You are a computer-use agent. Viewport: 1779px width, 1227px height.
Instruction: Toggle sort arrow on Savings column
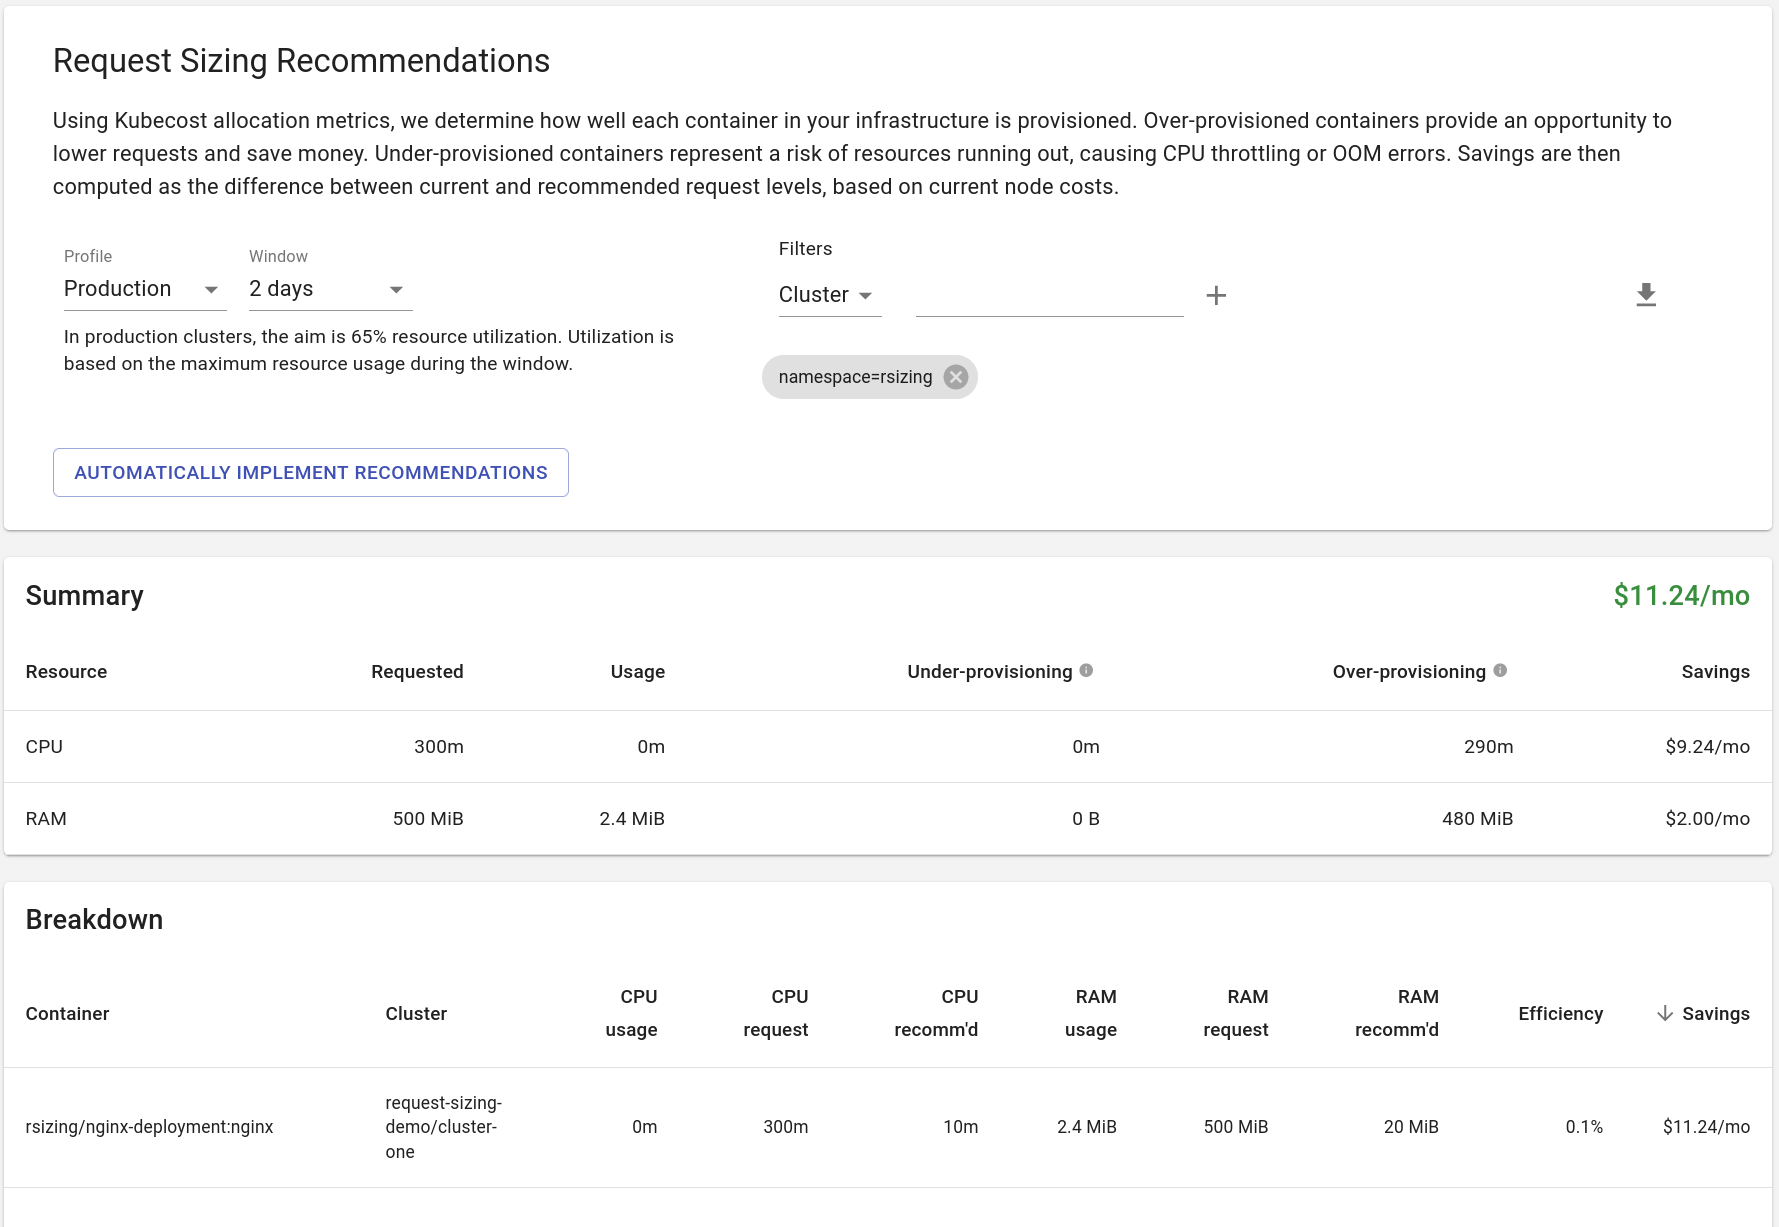pyautogui.click(x=1665, y=1013)
